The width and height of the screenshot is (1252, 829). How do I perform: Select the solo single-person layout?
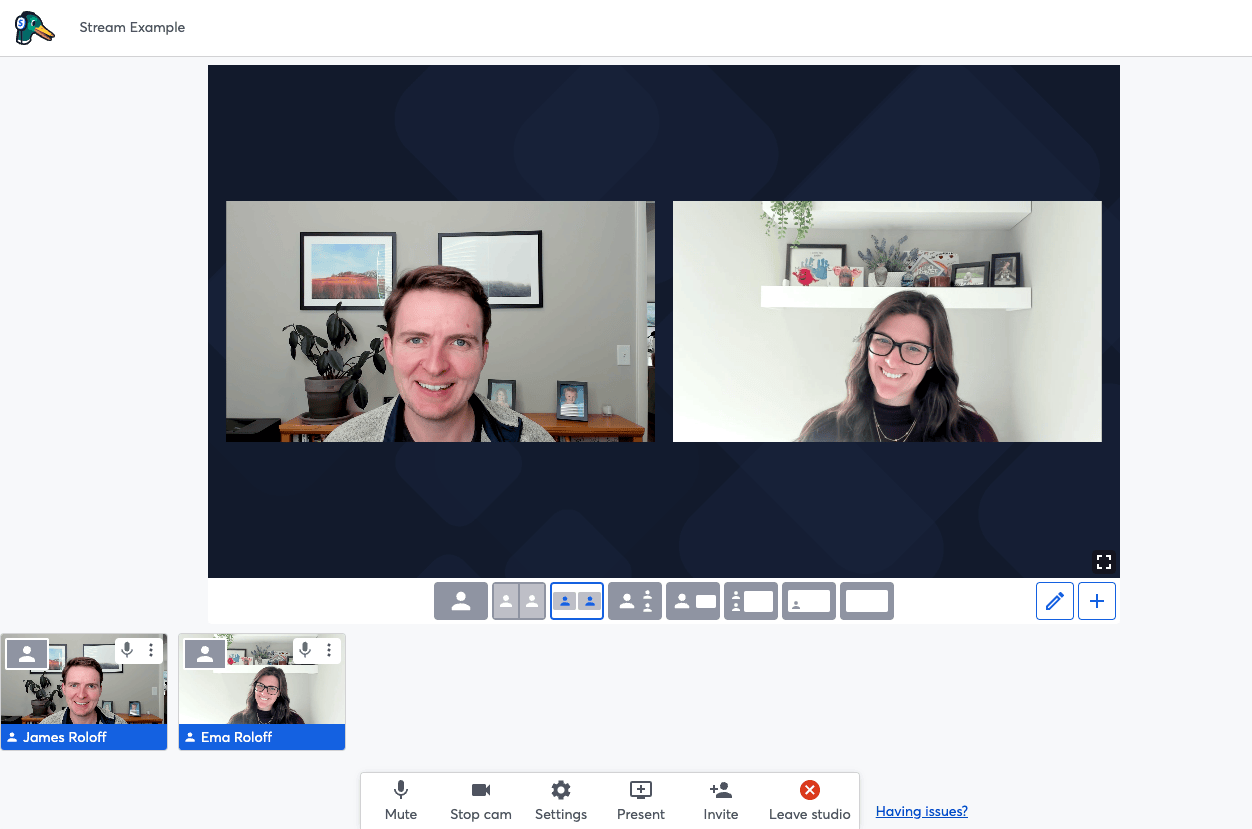pos(461,601)
